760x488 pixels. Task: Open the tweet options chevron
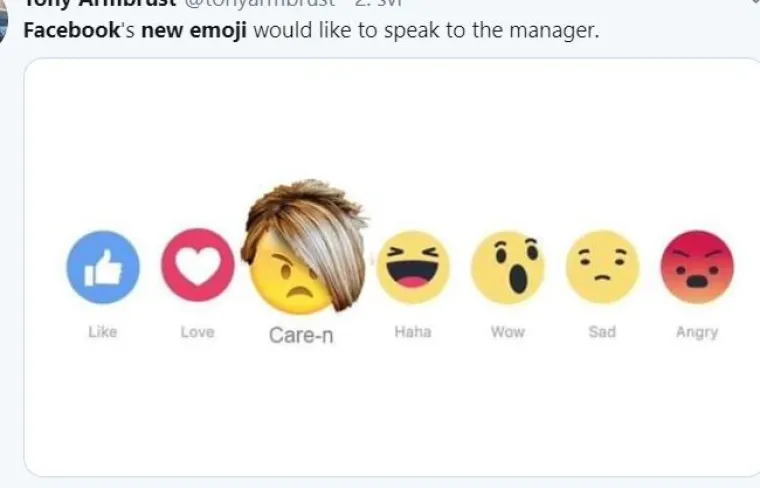[755, 3]
